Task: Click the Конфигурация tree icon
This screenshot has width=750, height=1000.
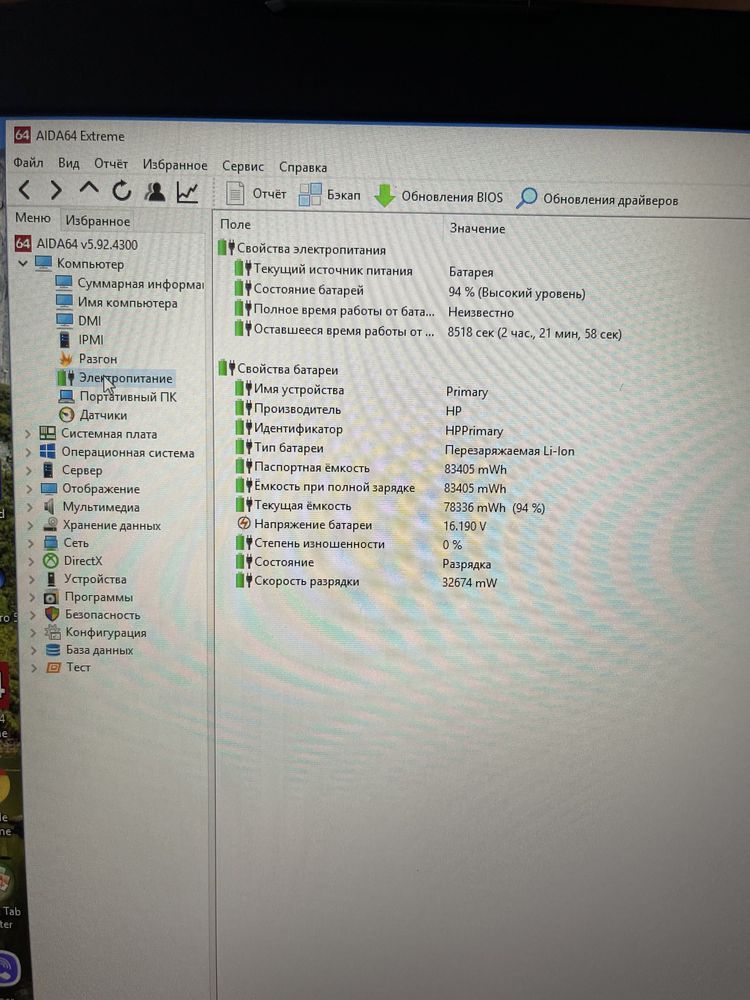Action: pyautogui.click(x=52, y=632)
